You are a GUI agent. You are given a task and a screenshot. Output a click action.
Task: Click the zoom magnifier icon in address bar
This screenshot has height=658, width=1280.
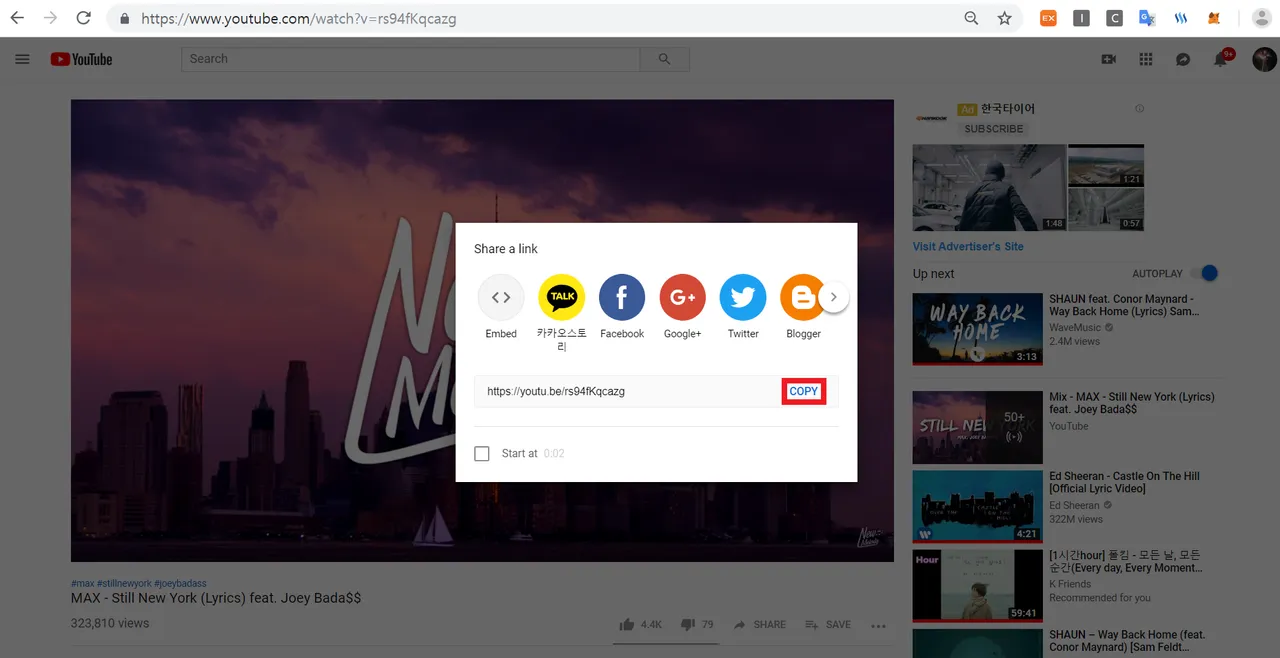click(971, 18)
